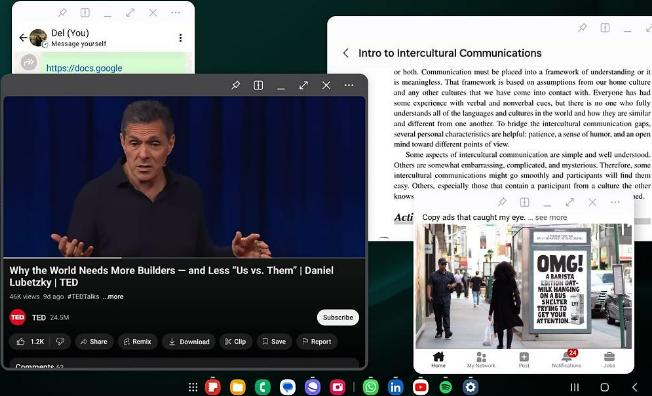Viewport: 652px width, 396px height.
Task: Tap the Back navigation button
Action: pos(635,387)
